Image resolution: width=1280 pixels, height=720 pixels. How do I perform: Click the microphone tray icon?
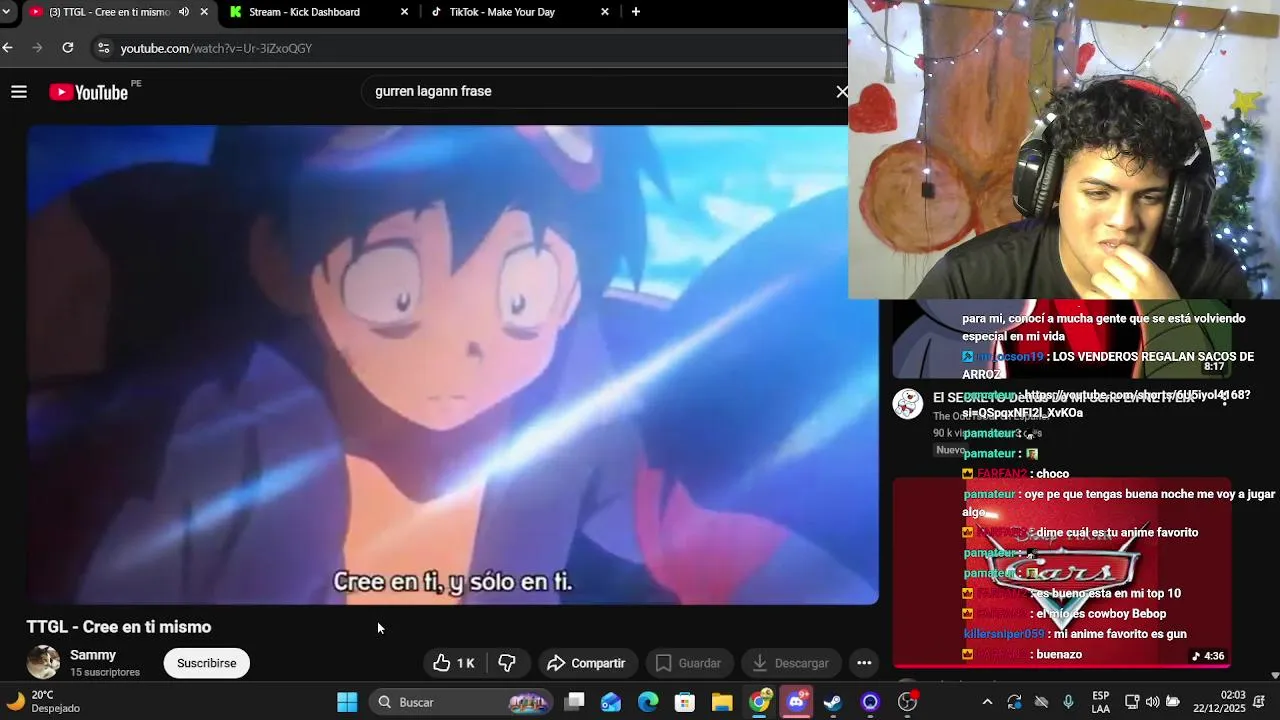point(1068,702)
